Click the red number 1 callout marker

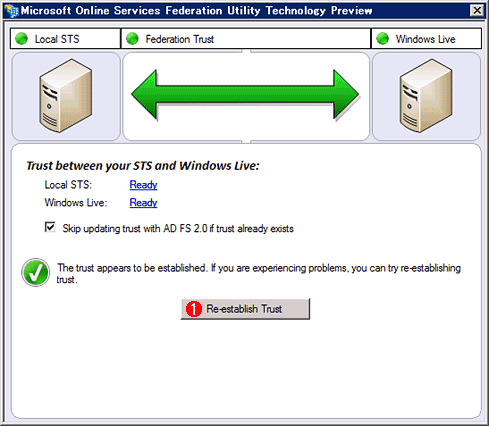click(194, 309)
